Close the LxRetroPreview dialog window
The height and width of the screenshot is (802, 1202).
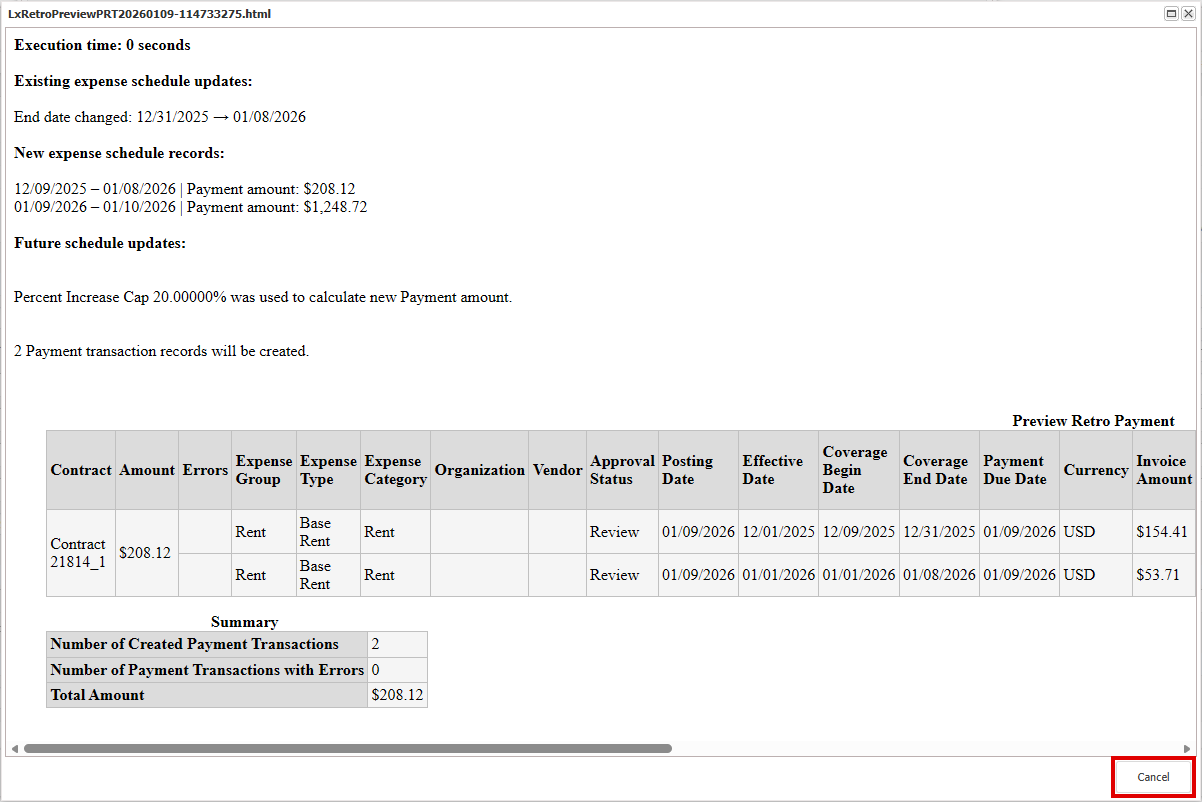(1188, 14)
